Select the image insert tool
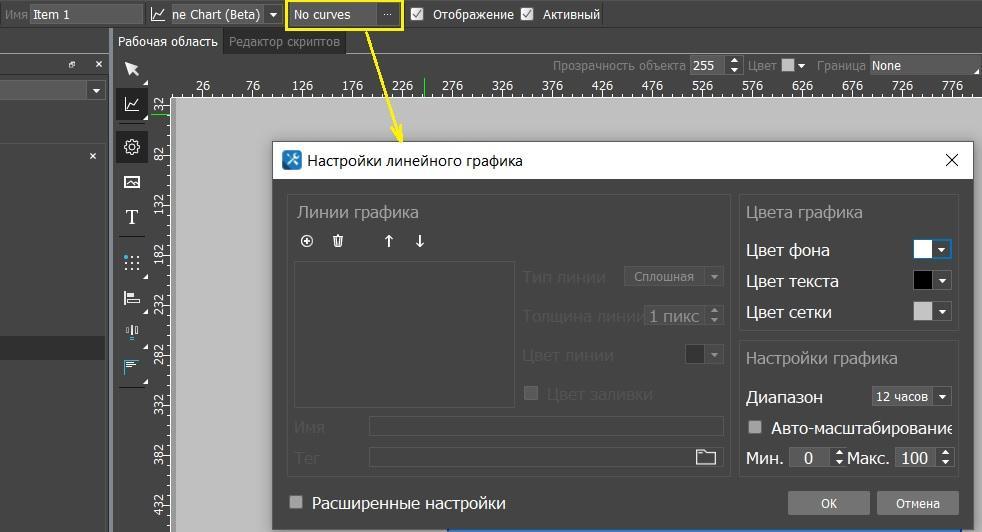The image size is (982, 532). pyautogui.click(x=132, y=182)
